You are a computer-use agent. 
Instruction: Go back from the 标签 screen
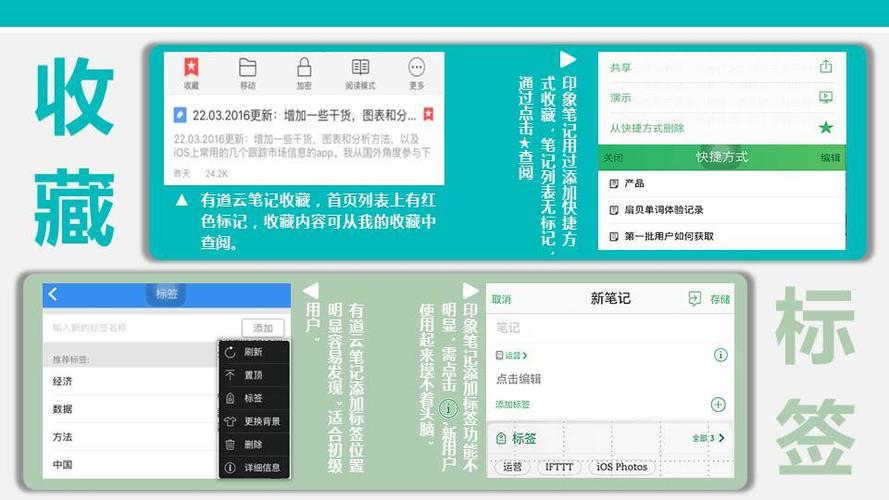click(53, 294)
